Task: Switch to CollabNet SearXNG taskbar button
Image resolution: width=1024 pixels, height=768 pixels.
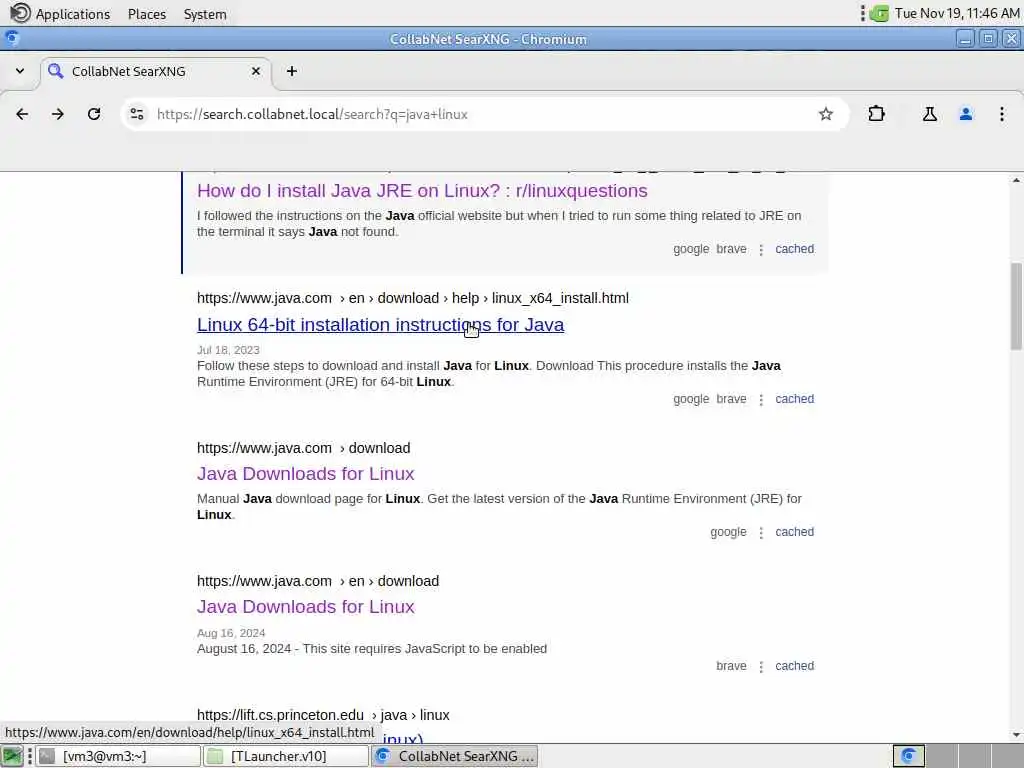Action: click(455, 756)
